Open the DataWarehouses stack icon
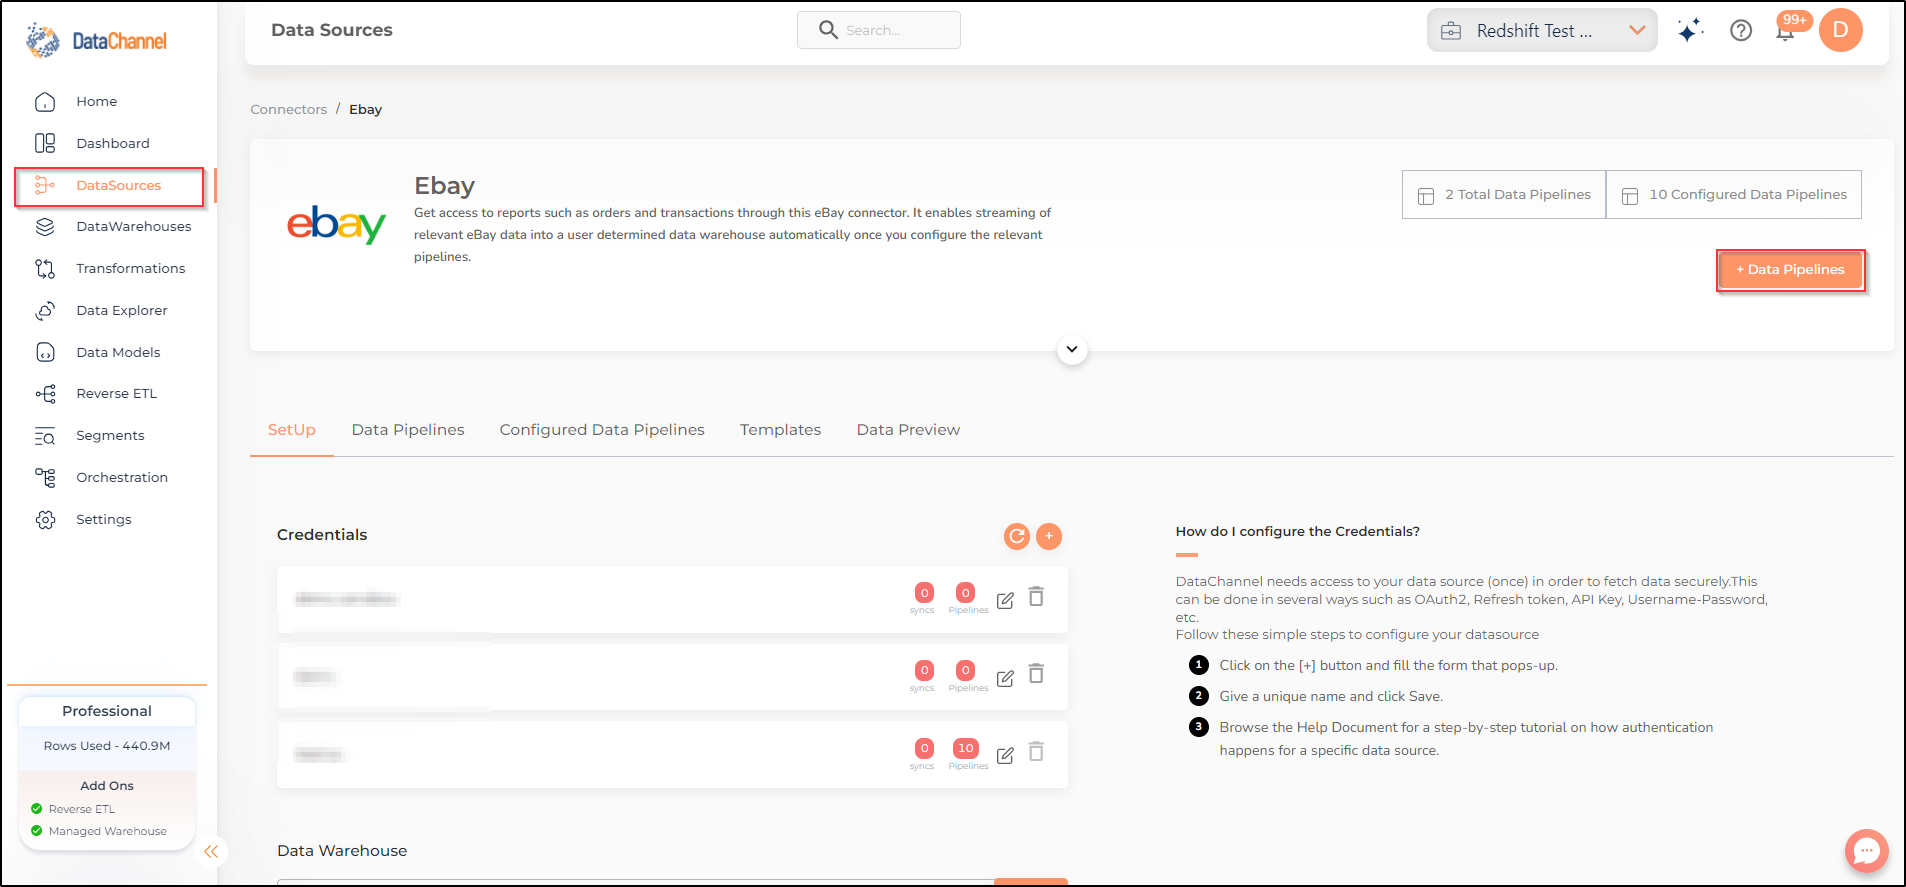Image resolution: width=1906 pixels, height=887 pixels. [x=45, y=227]
